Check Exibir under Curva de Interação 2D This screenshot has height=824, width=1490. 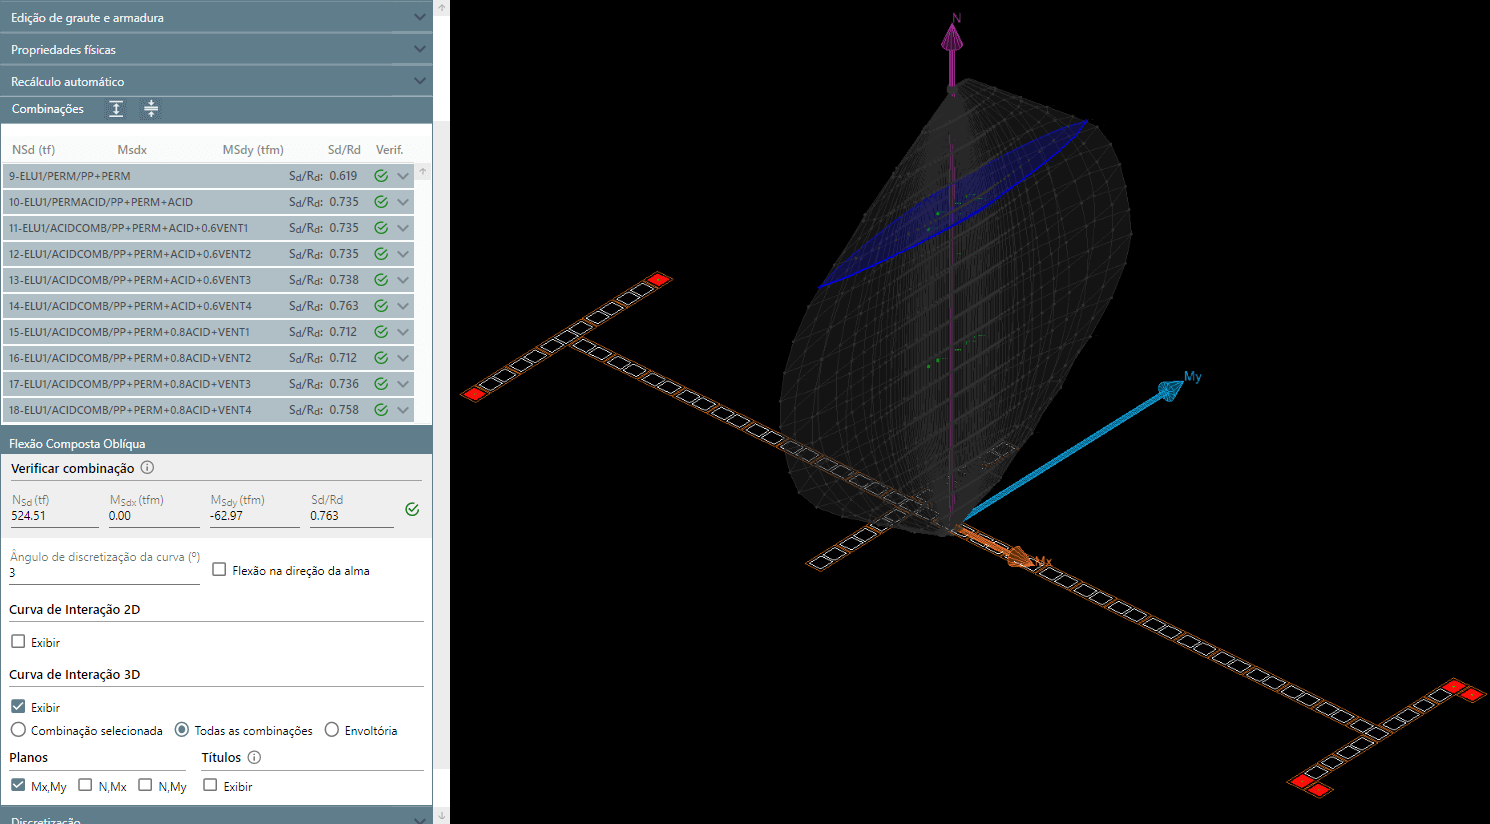click(18, 642)
